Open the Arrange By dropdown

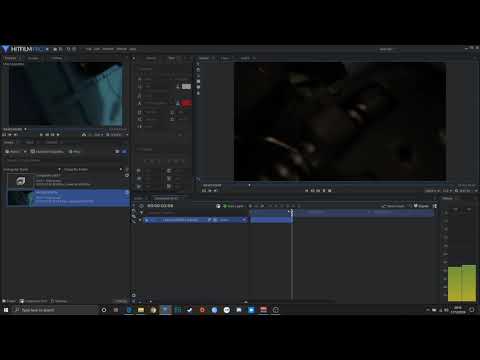coord(32,170)
